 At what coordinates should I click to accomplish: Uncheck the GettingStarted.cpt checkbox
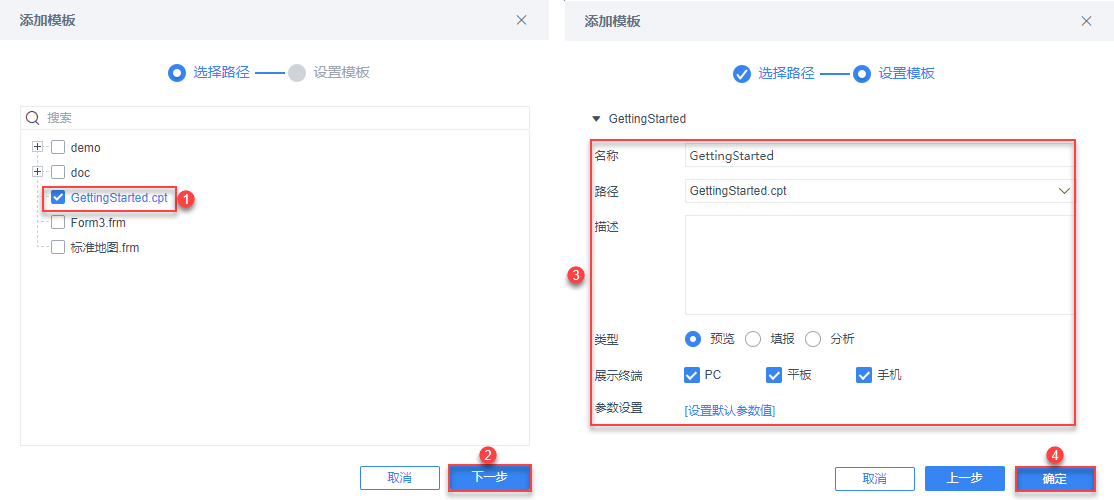(x=58, y=197)
